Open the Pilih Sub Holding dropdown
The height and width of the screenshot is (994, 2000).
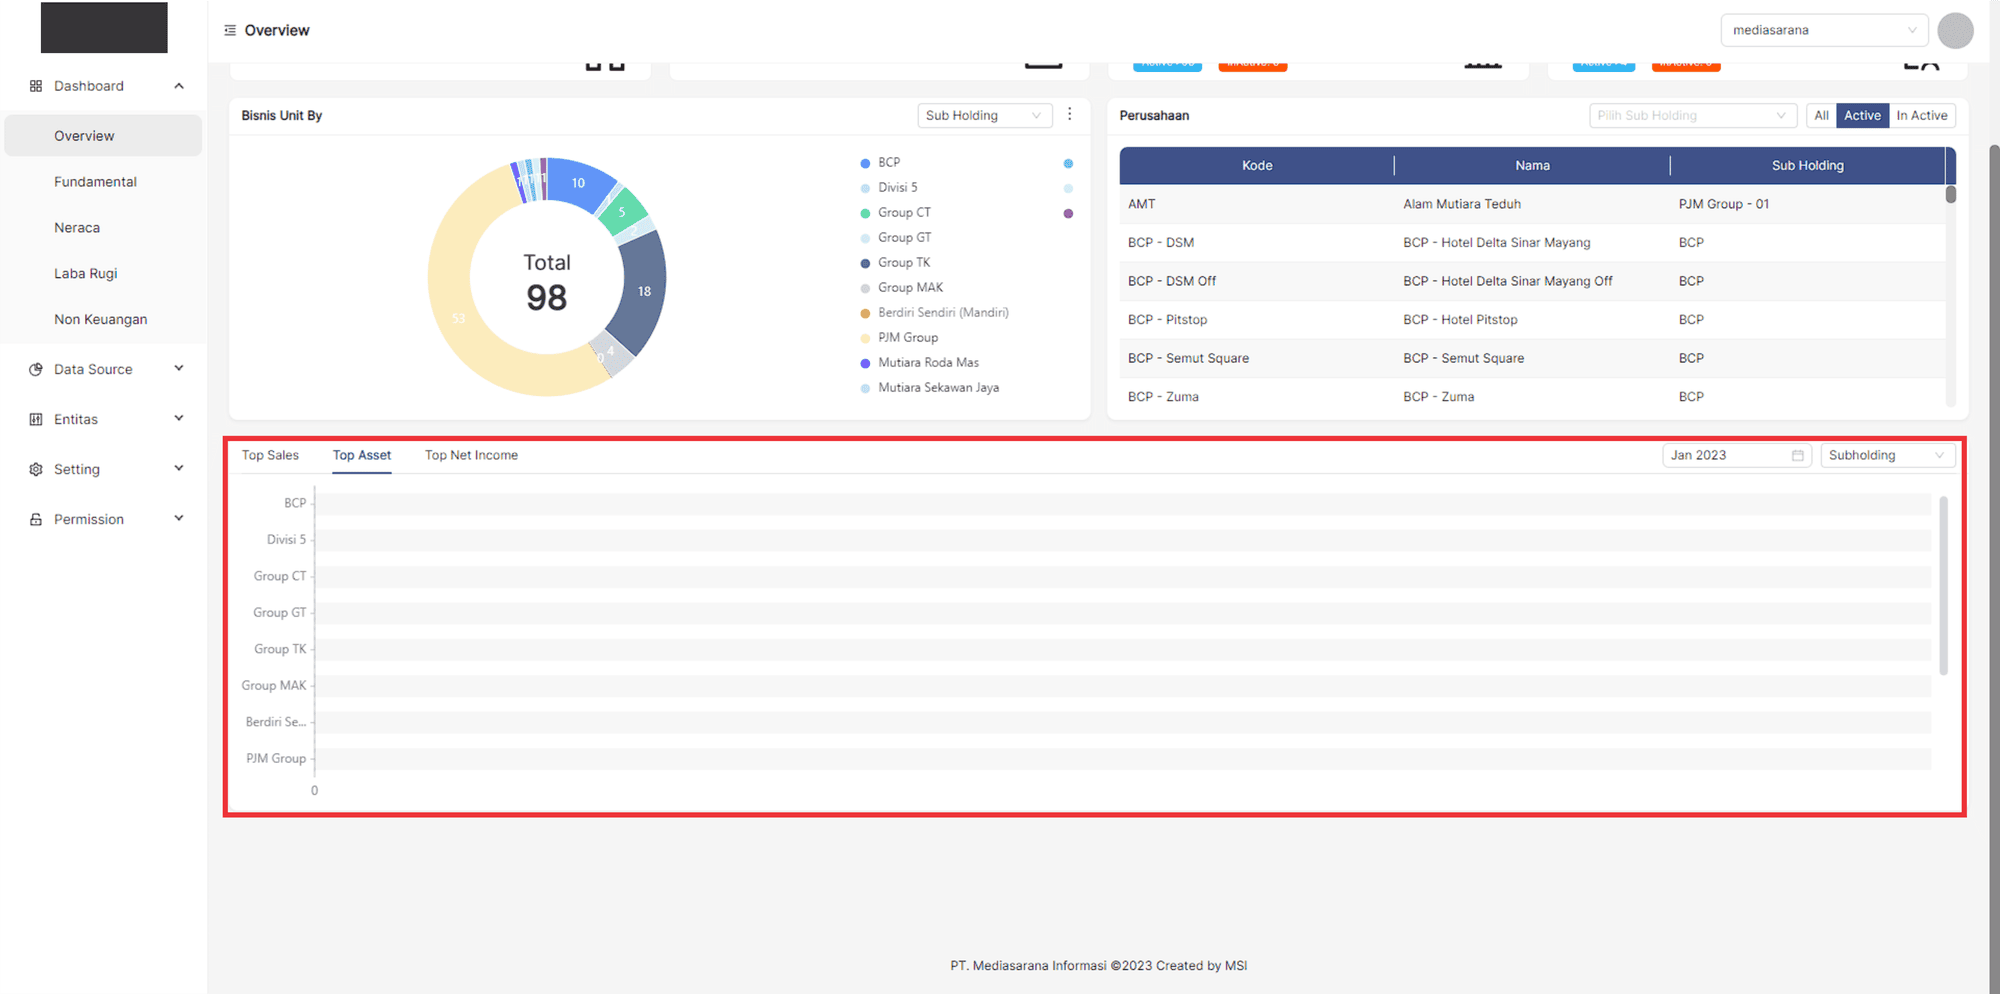tap(1692, 116)
